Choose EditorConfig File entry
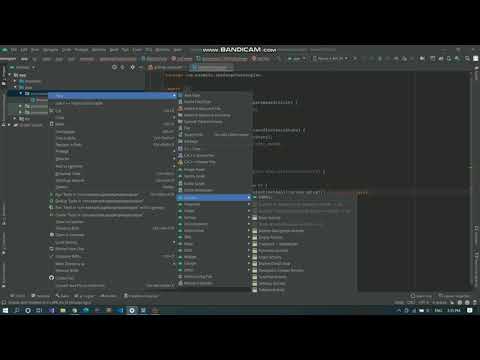480x360 pixels. point(198,277)
